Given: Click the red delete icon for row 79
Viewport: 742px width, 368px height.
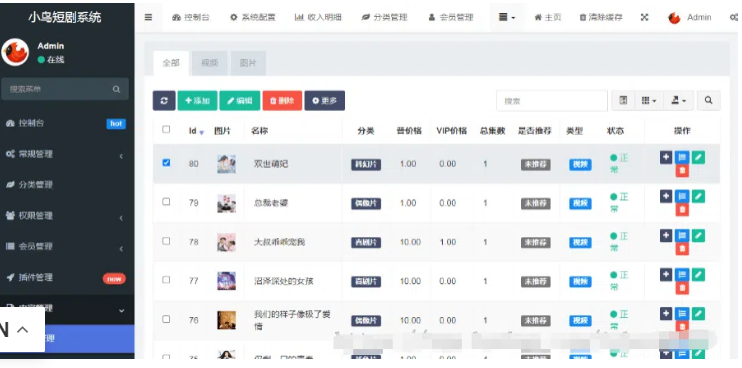Looking at the screenshot, I should pos(682,210).
